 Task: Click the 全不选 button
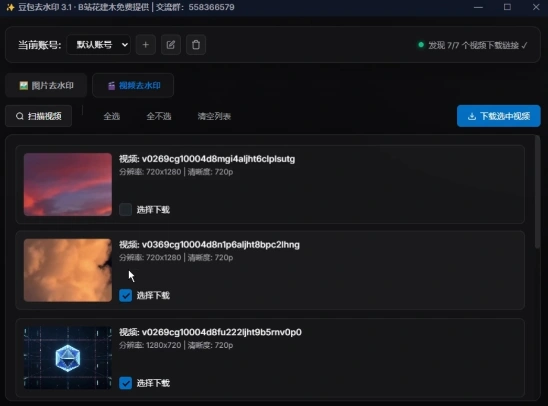159,116
